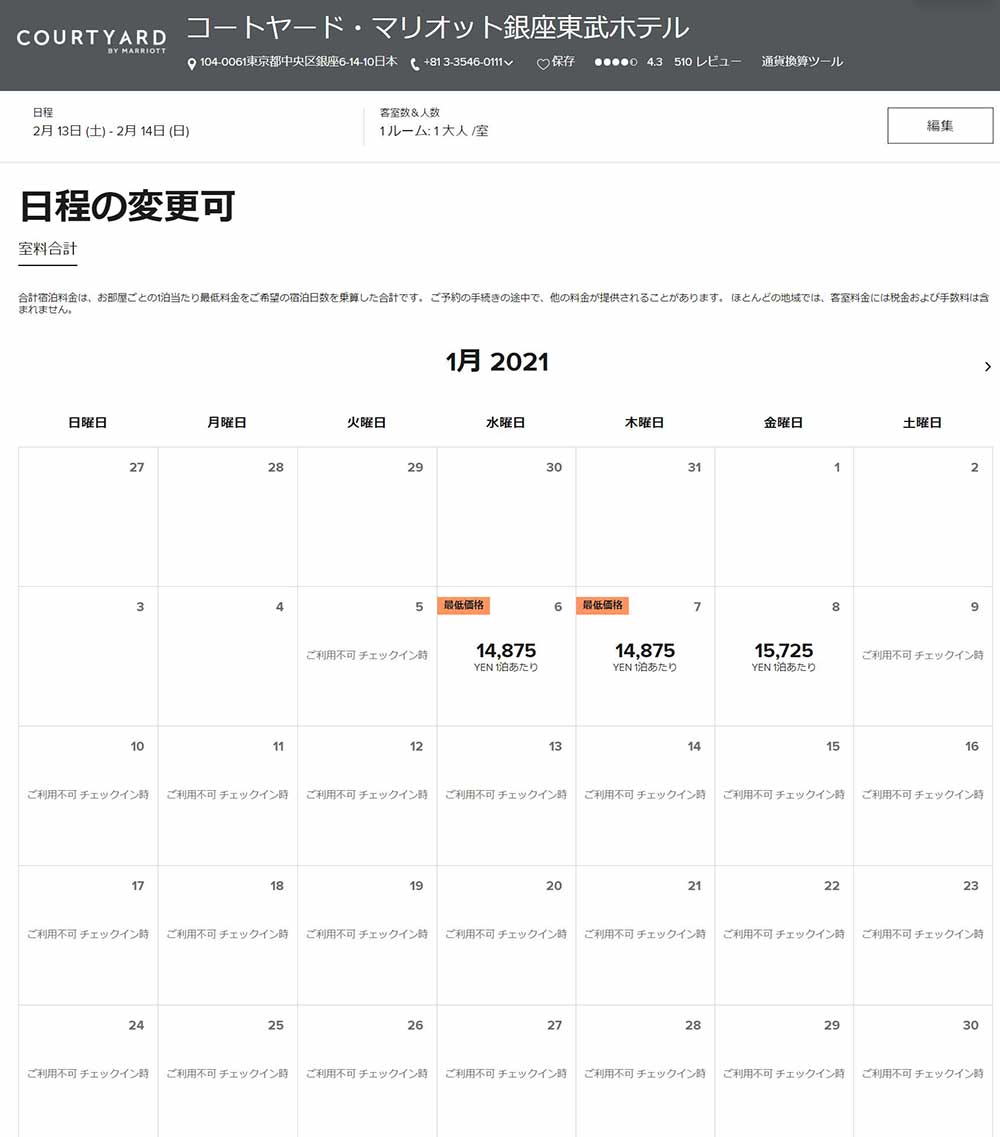Click the 金曜日 column header
The image size is (1000, 1137).
(x=783, y=422)
